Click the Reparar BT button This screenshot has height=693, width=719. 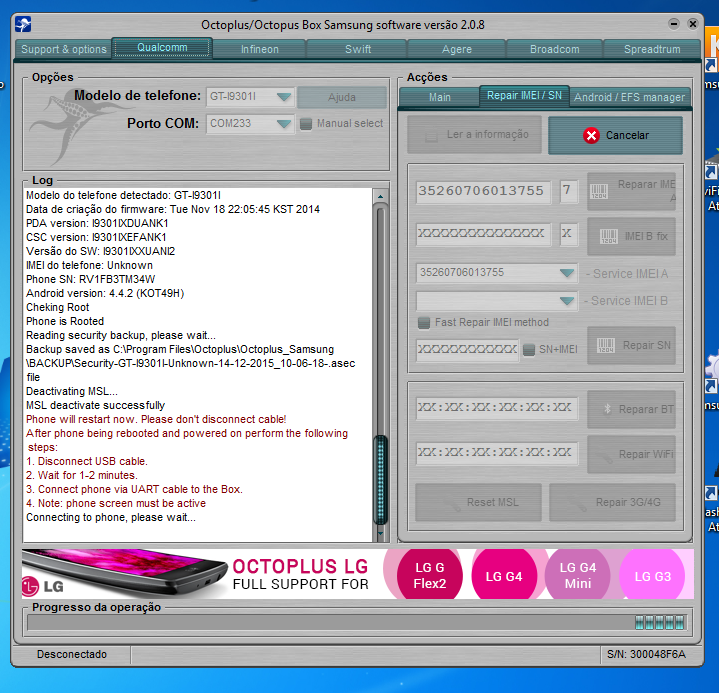631,409
